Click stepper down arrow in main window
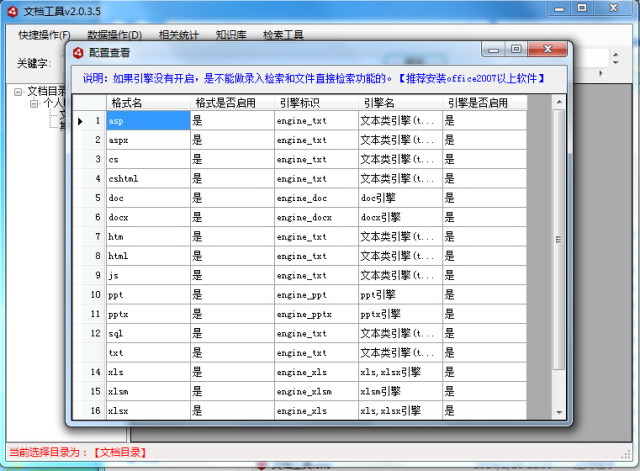The image size is (640, 471). 616,62
